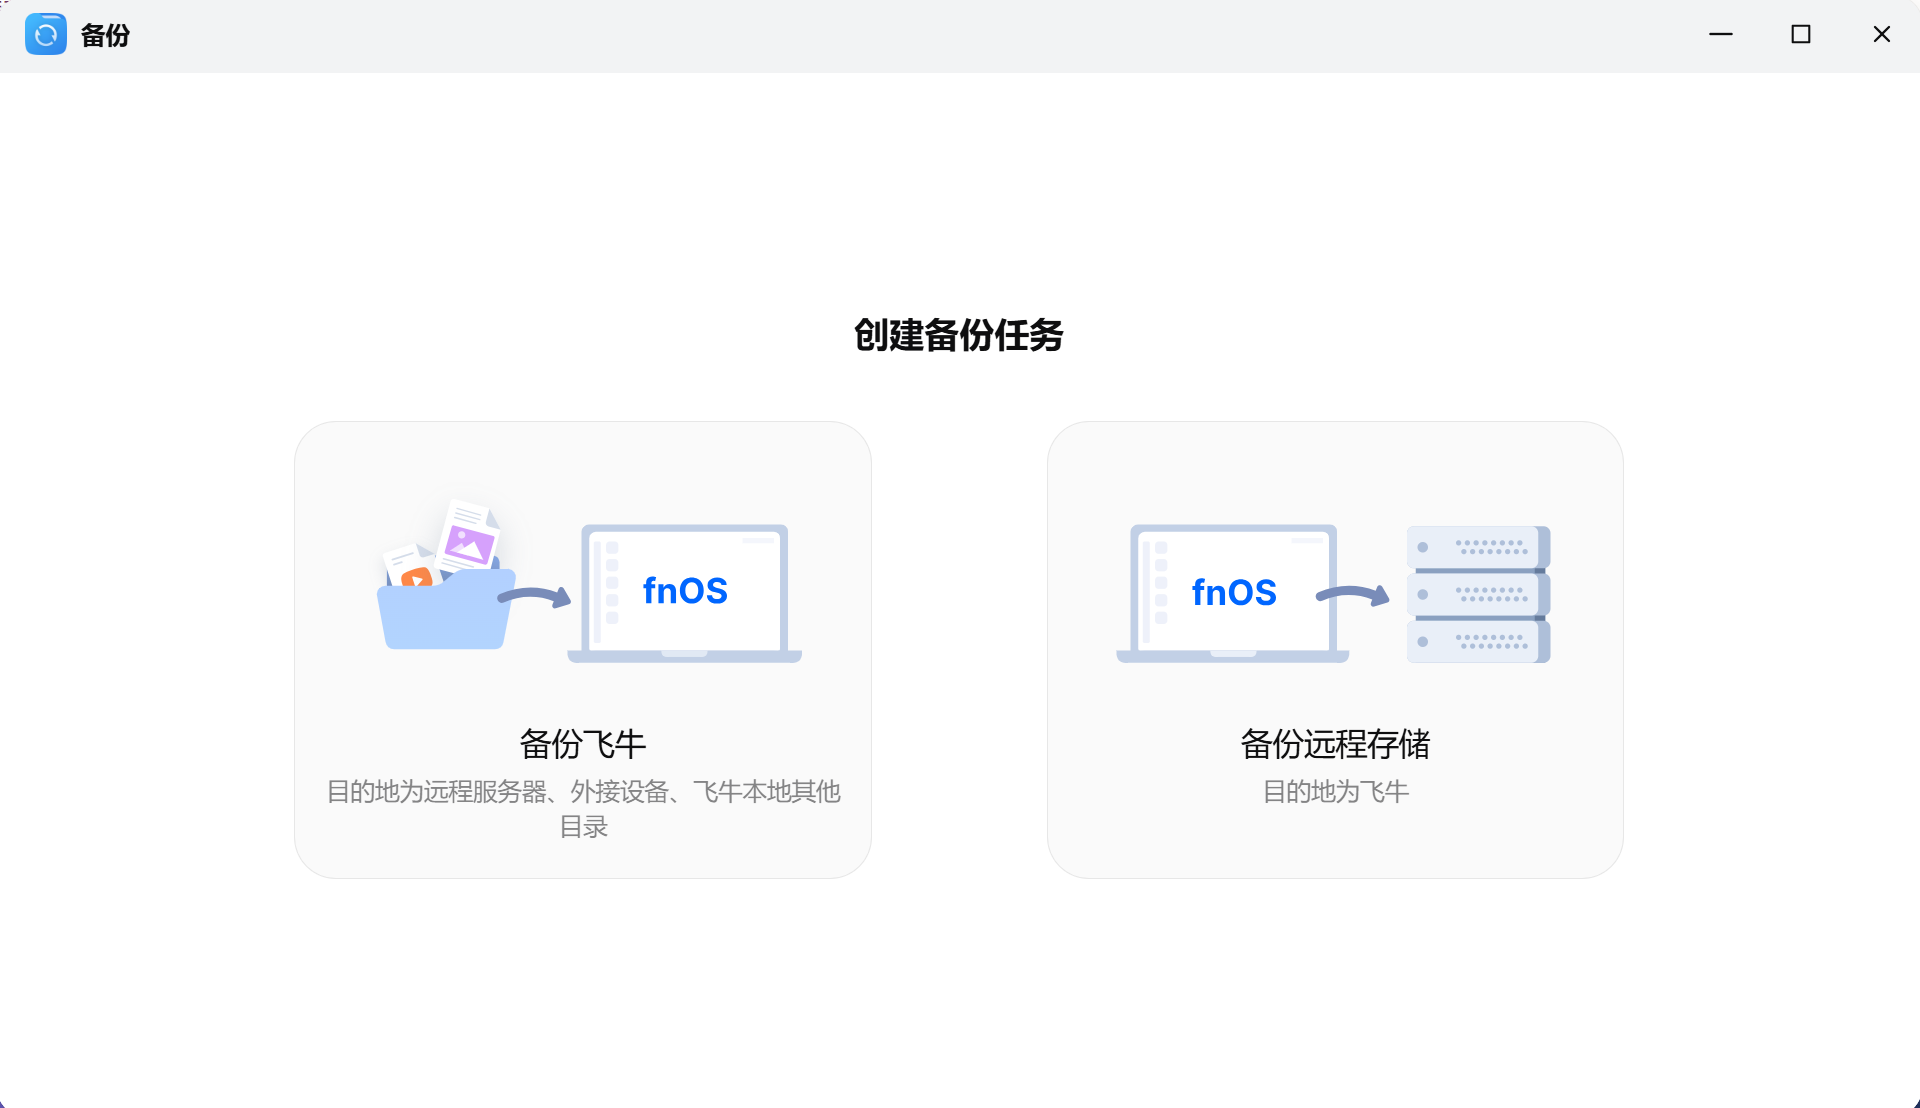Image resolution: width=1920 pixels, height=1108 pixels.
Task: Close the backup window
Action: pyautogui.click(x=1881, y=34)
